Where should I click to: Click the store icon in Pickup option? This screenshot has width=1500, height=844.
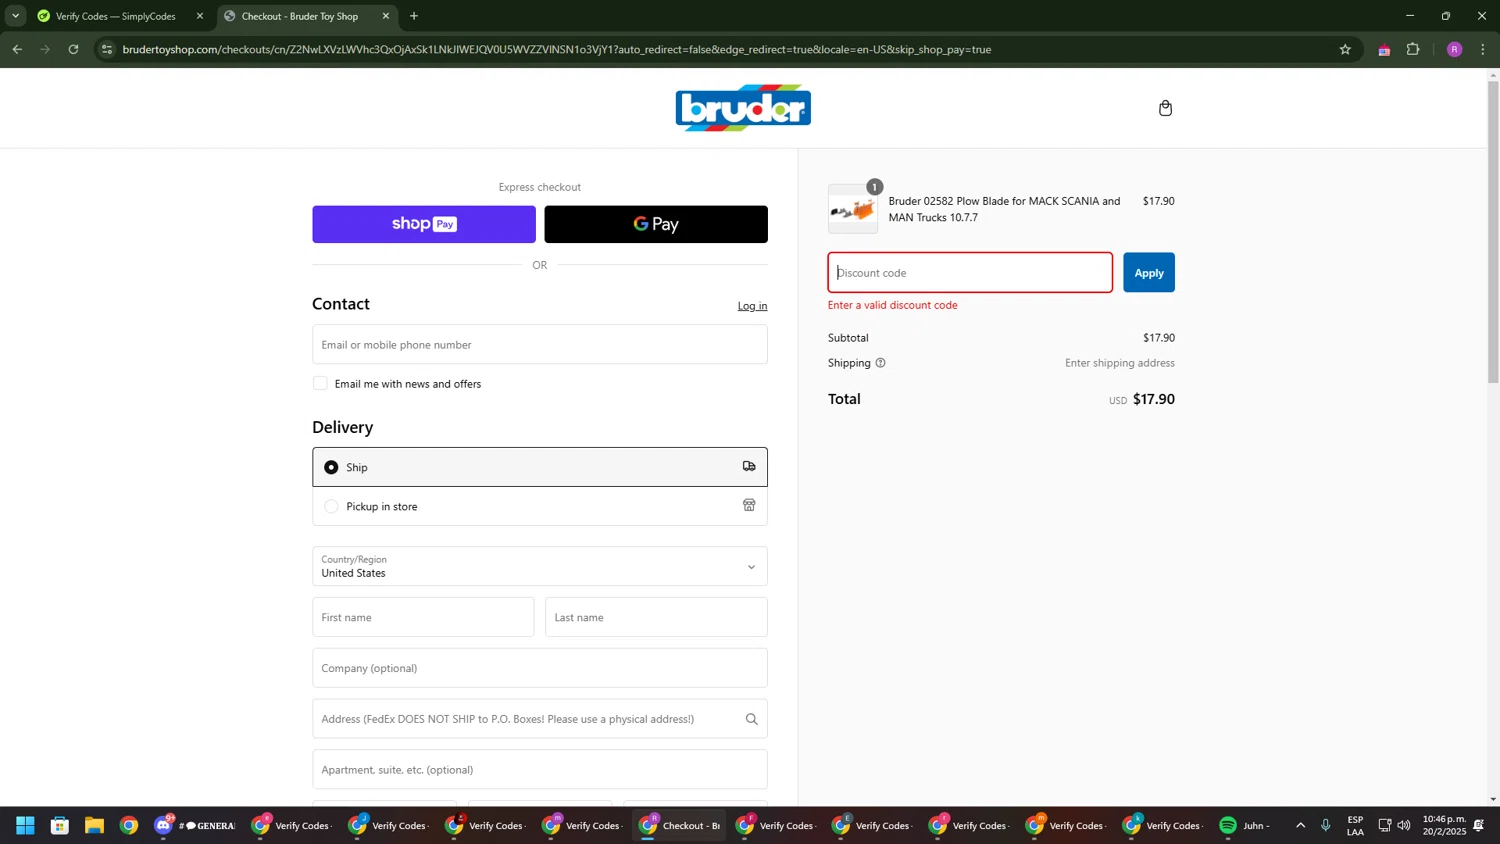(x=749, y=505)
